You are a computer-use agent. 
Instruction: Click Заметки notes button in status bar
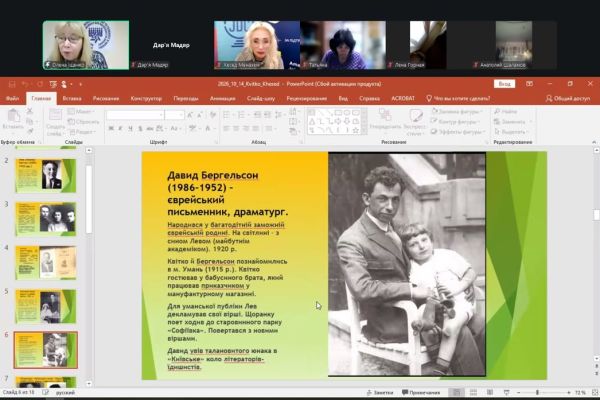click(380, 392)
